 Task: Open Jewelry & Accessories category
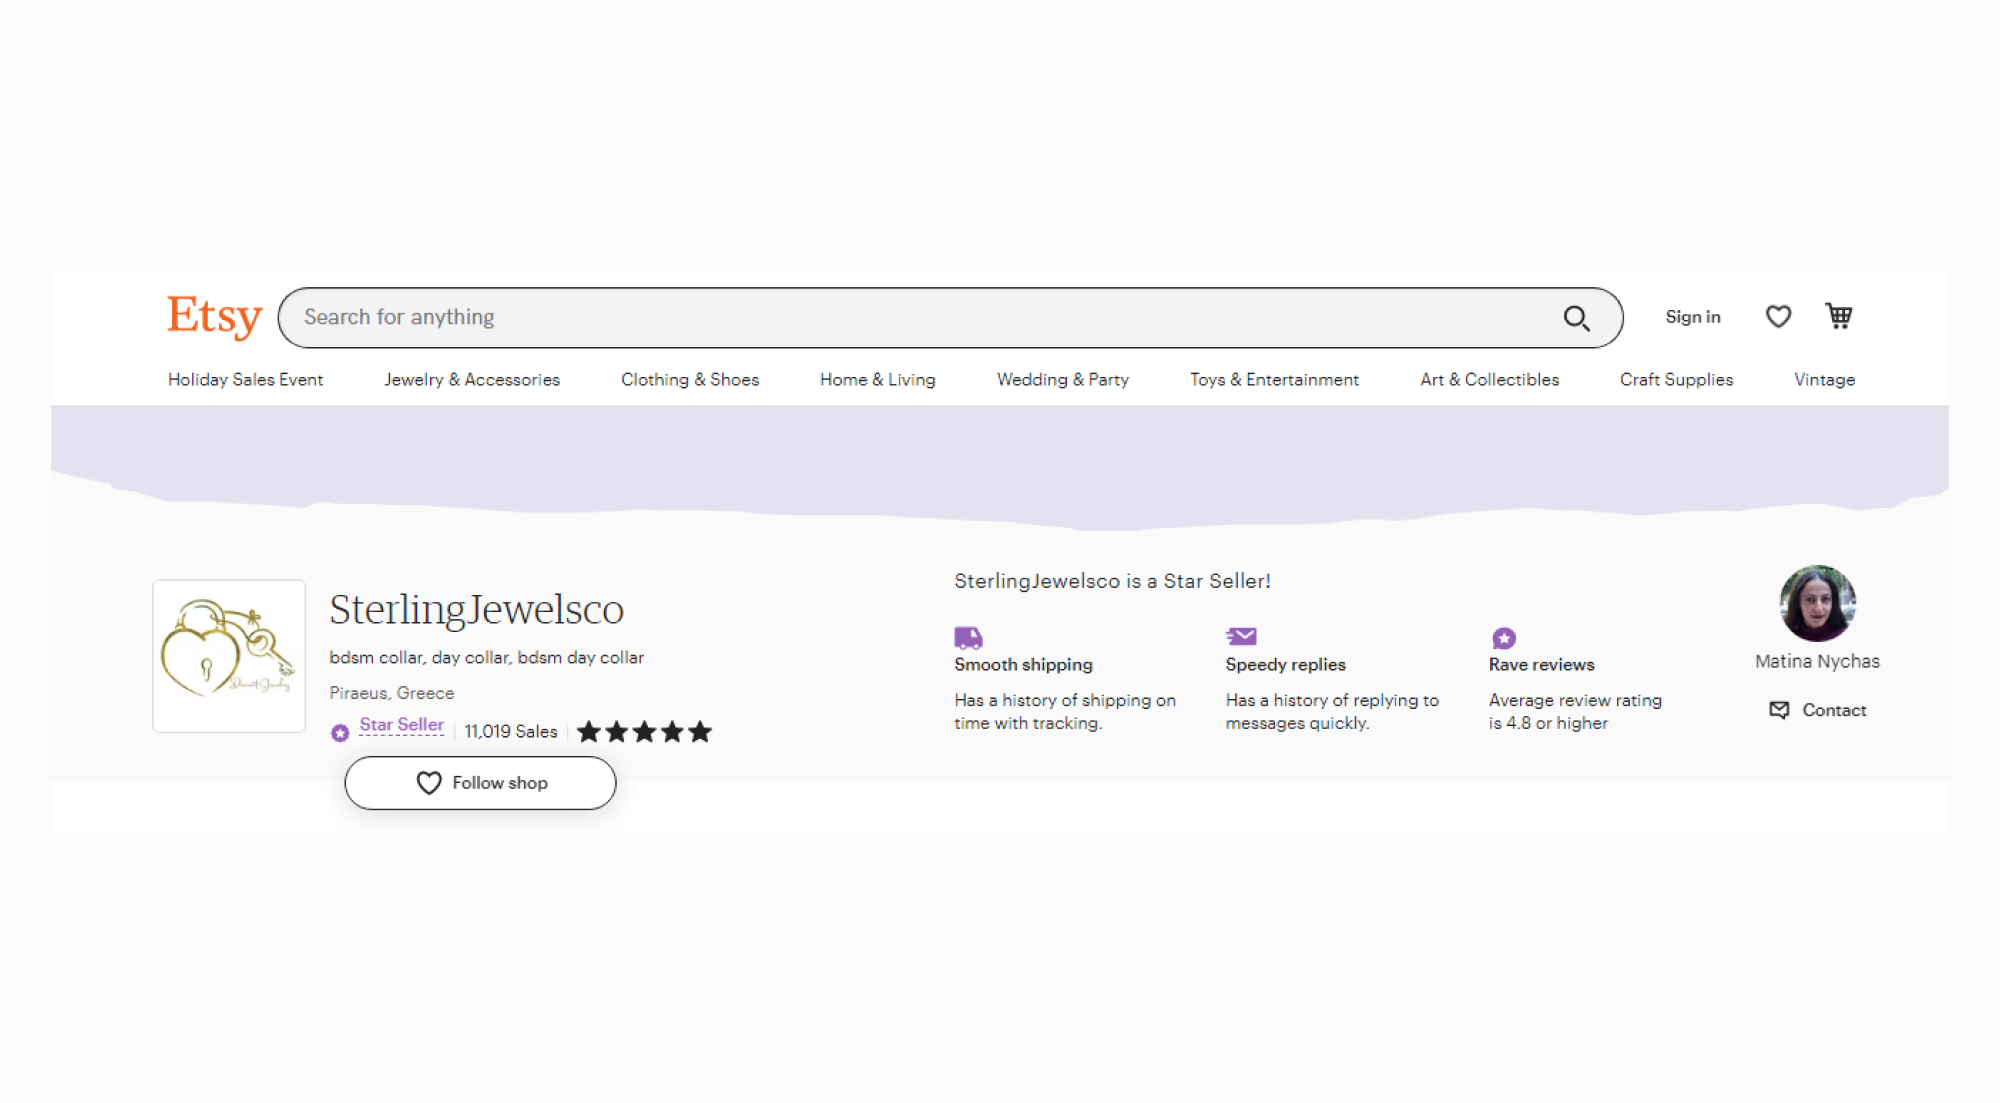pyautogui.click(x=472, y=380)
